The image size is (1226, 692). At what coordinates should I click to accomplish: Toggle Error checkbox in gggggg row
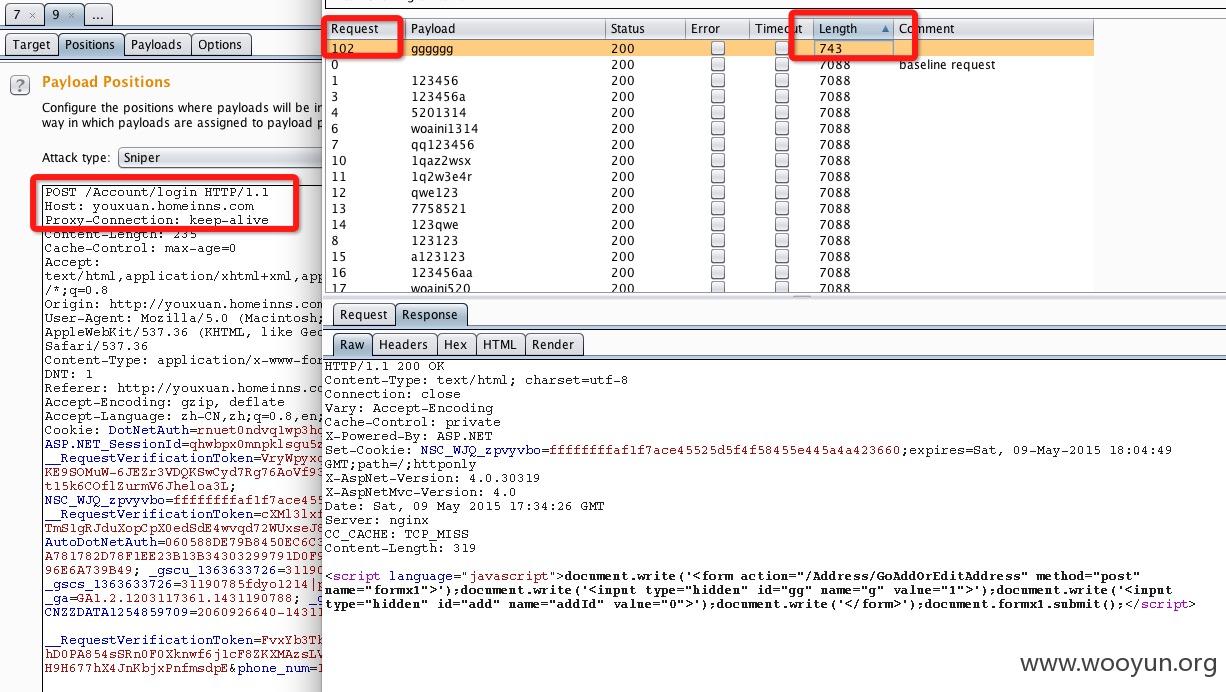pos(718,48)
